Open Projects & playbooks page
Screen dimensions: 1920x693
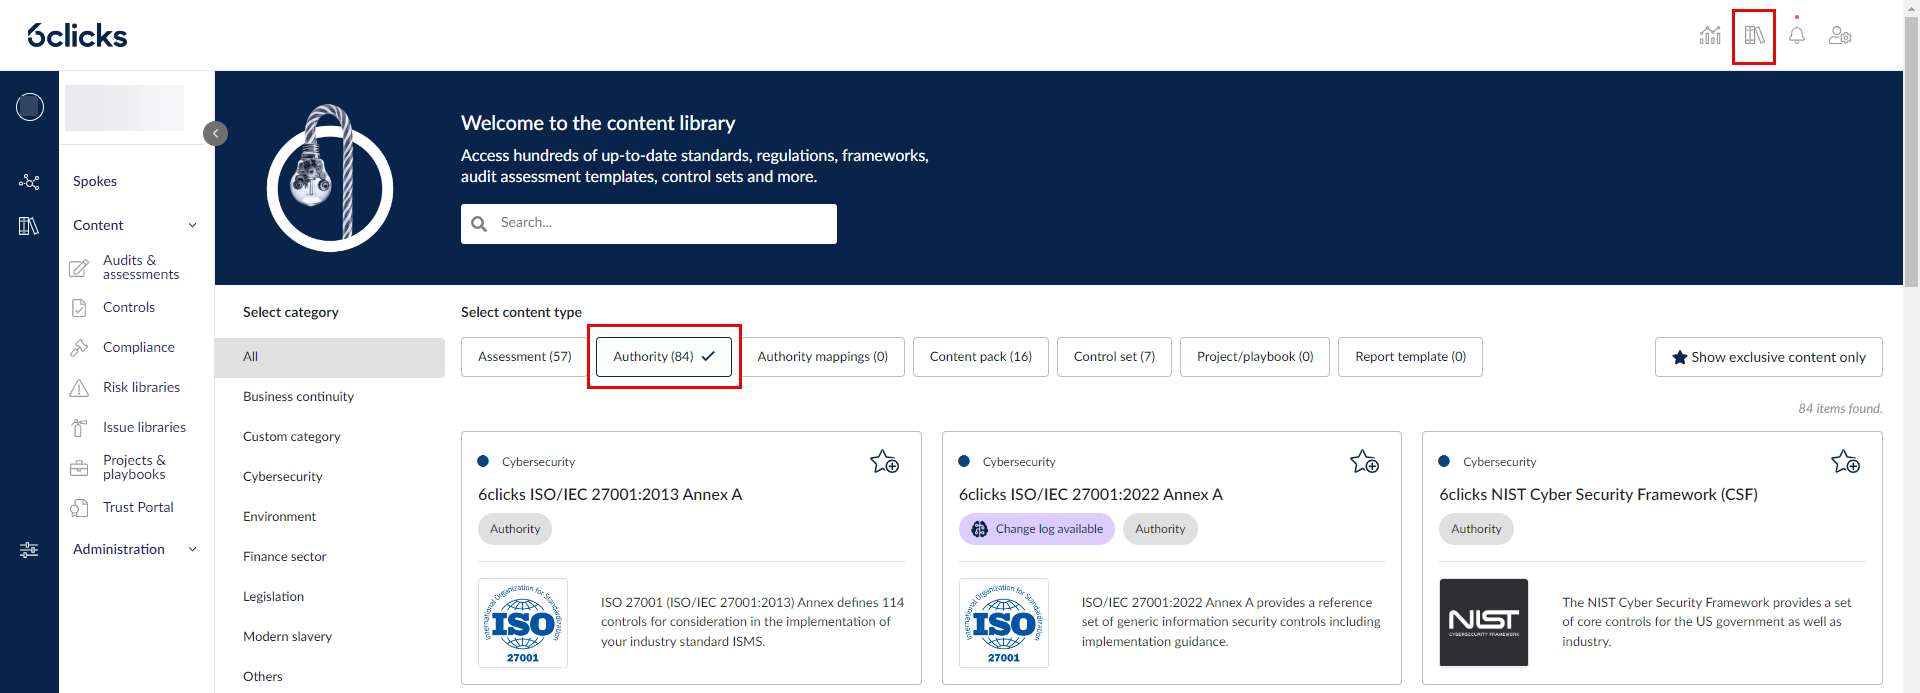134,467
